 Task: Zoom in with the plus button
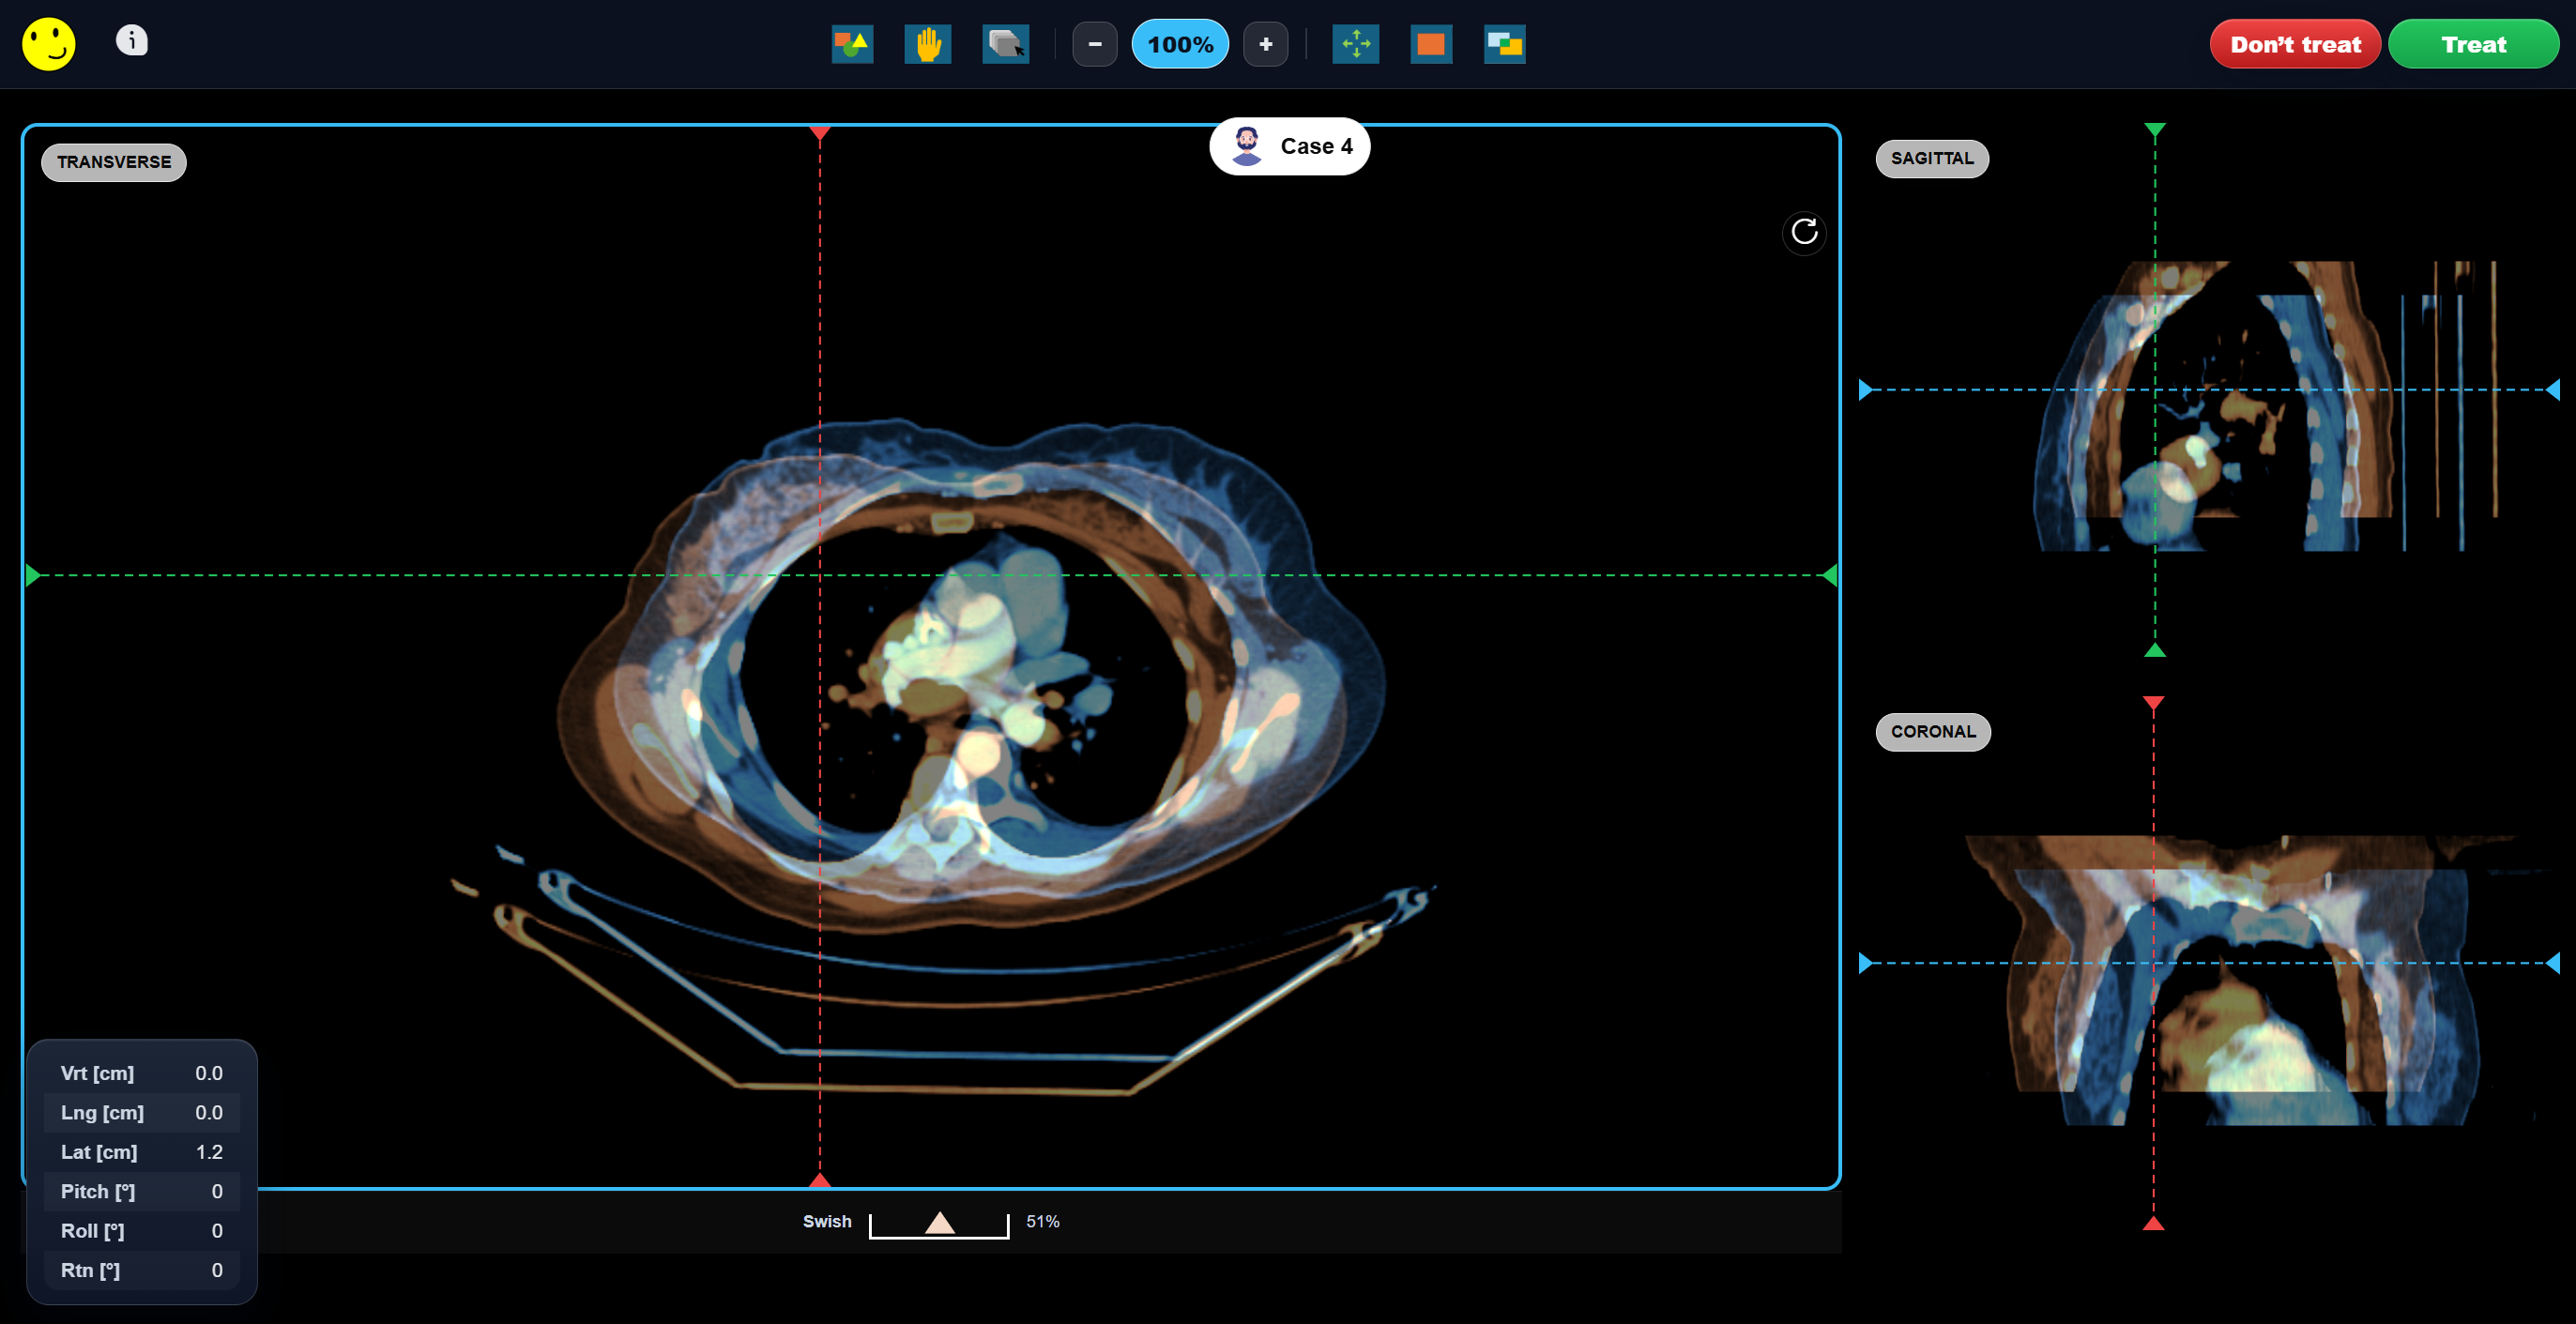click(1265, 44)
